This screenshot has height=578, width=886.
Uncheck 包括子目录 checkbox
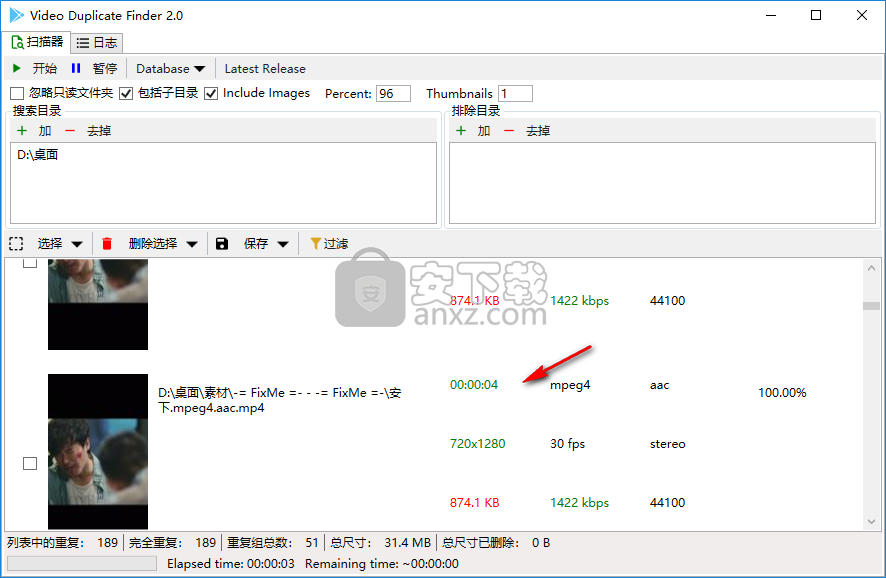[x=126, y=93]
